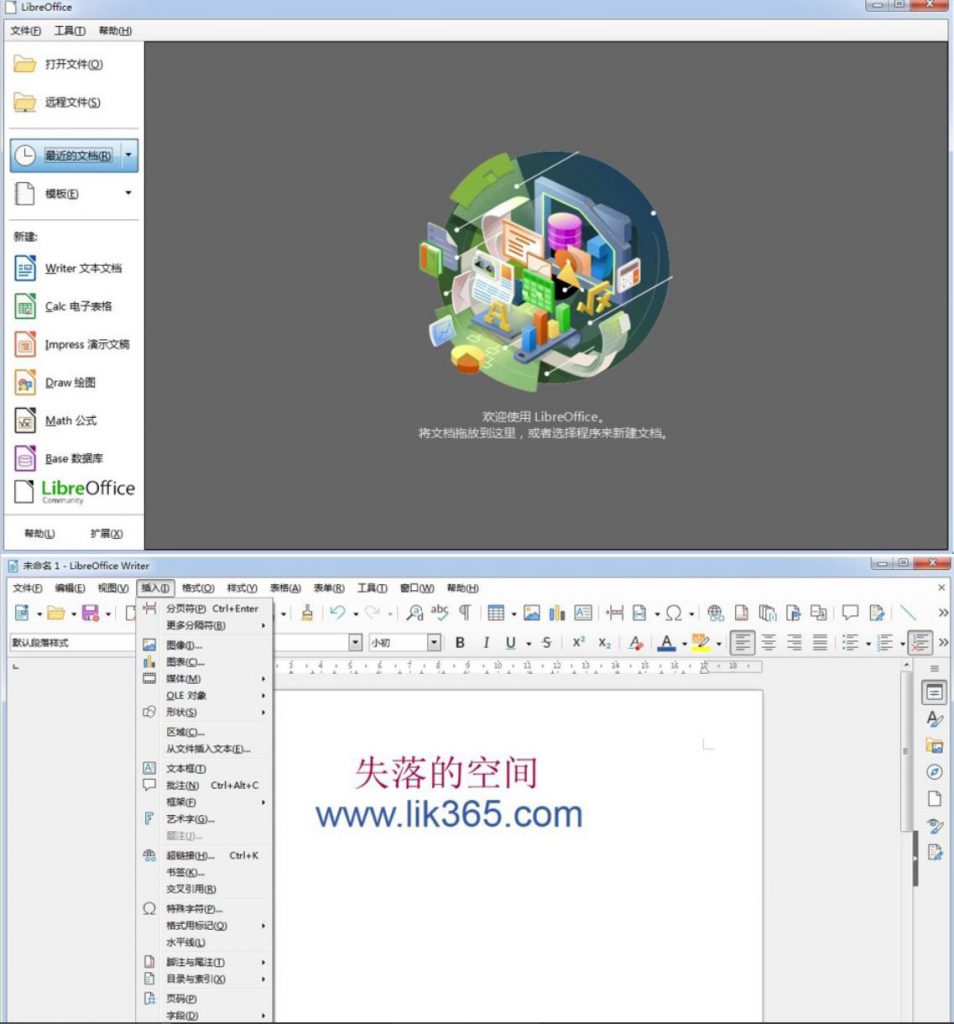This screenshot has width=954, height=1024.
Task: Open the 表格 menu in Writer
Action: coord(285,588)
